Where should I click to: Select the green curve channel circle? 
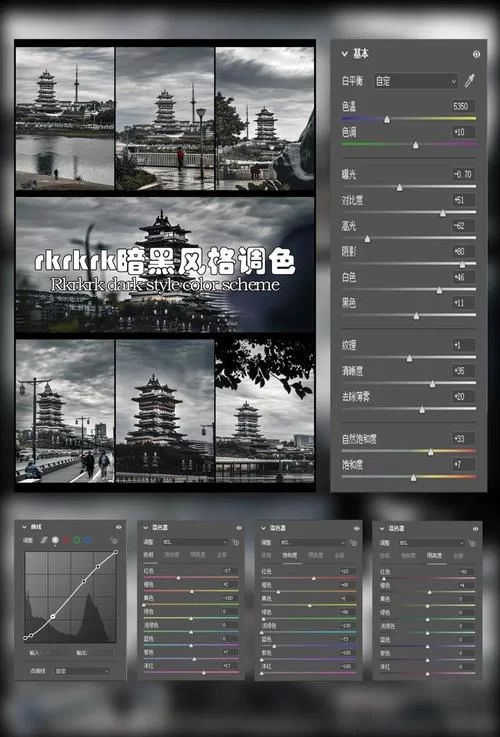pyautogui.click(x=77, y=541)
